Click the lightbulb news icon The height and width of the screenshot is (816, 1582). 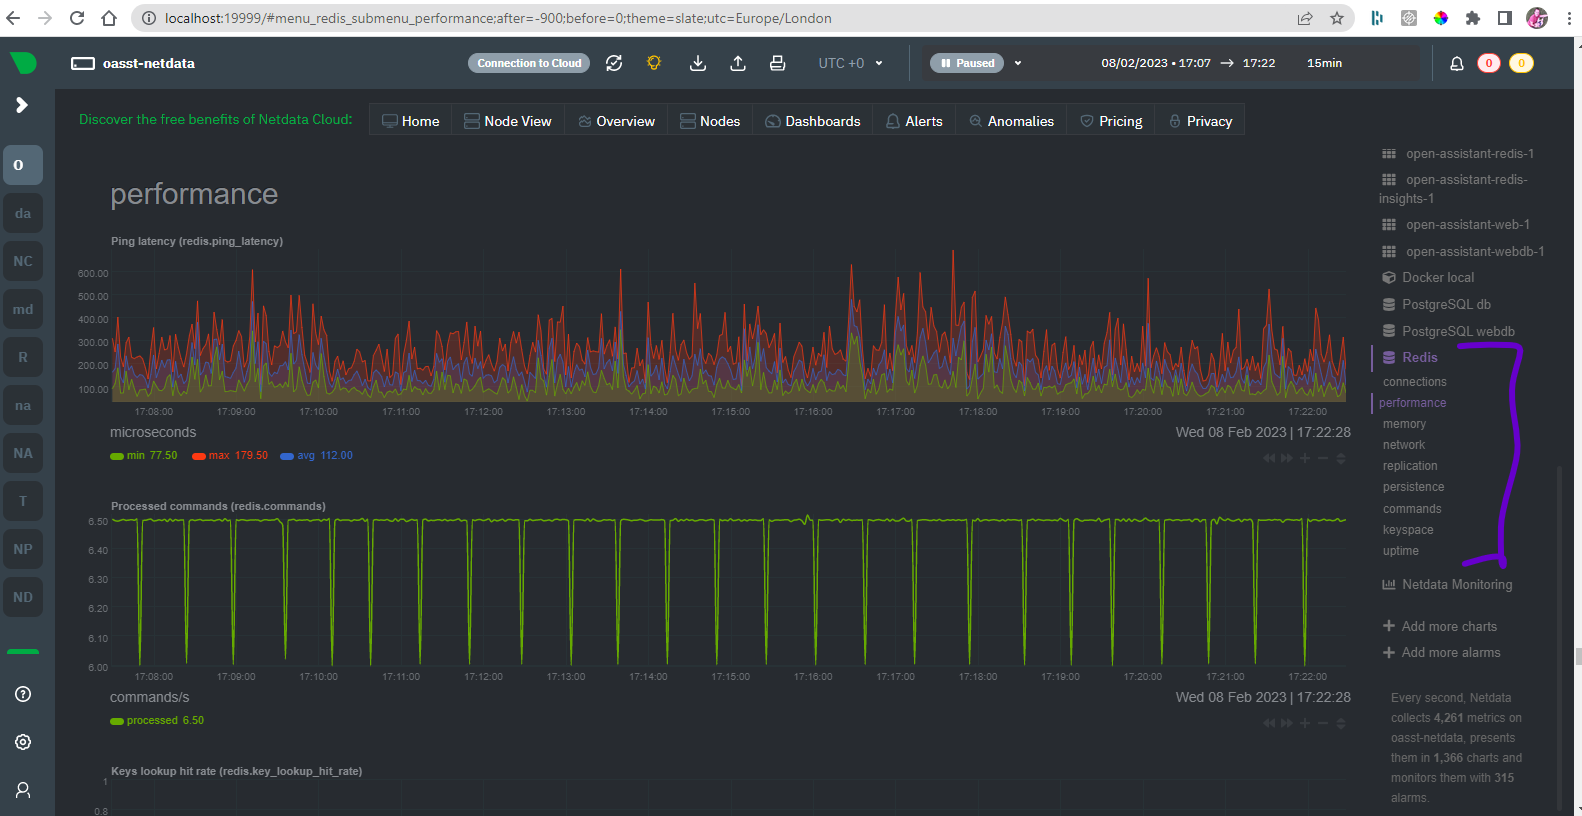tap(654, 63)
